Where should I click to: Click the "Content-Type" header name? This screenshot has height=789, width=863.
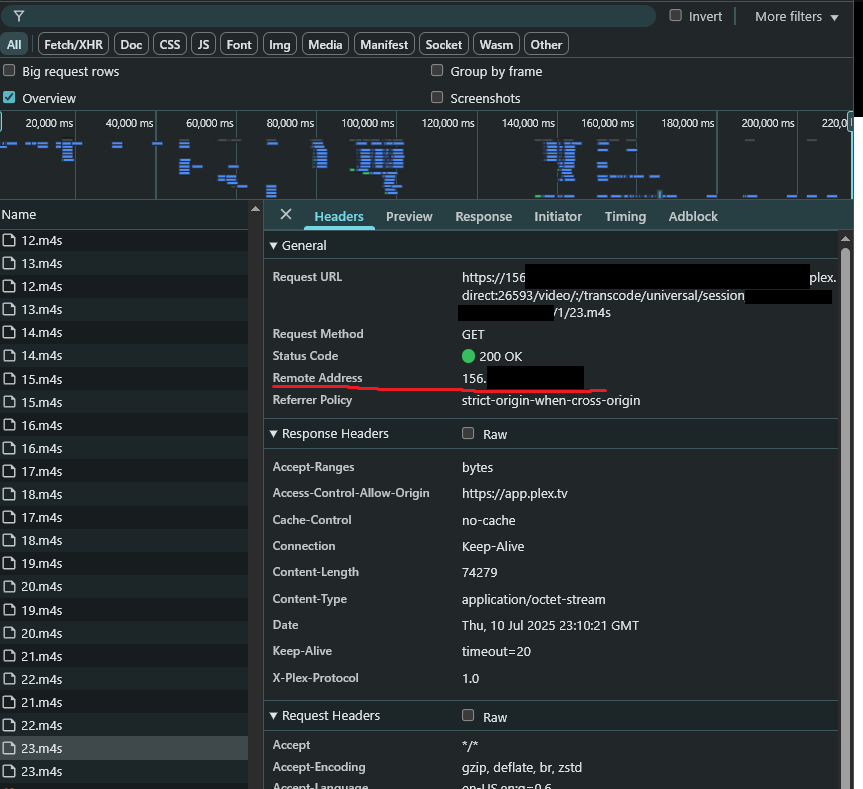(x=309, y=599)
